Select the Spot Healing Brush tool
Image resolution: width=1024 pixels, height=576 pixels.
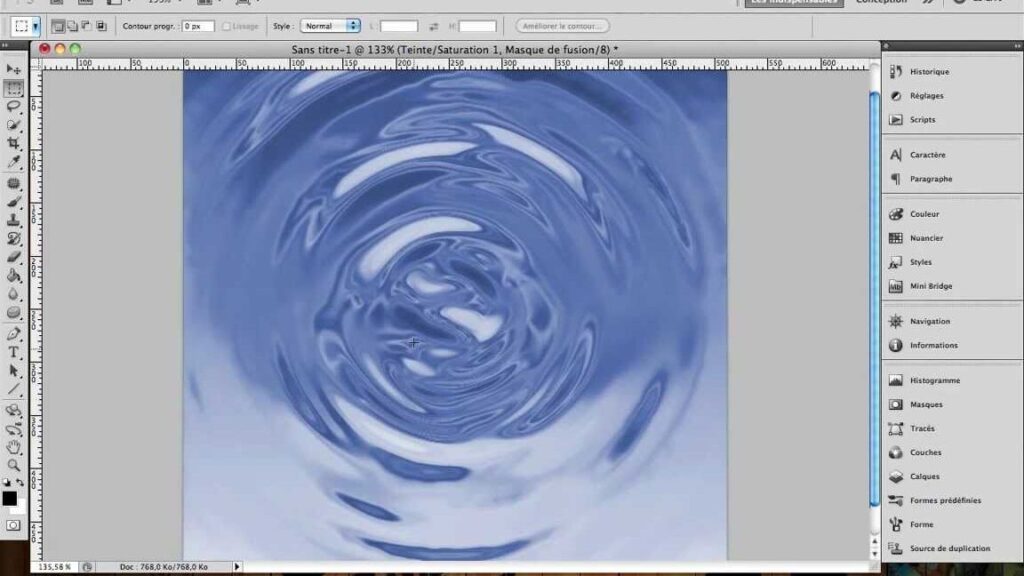13,184
